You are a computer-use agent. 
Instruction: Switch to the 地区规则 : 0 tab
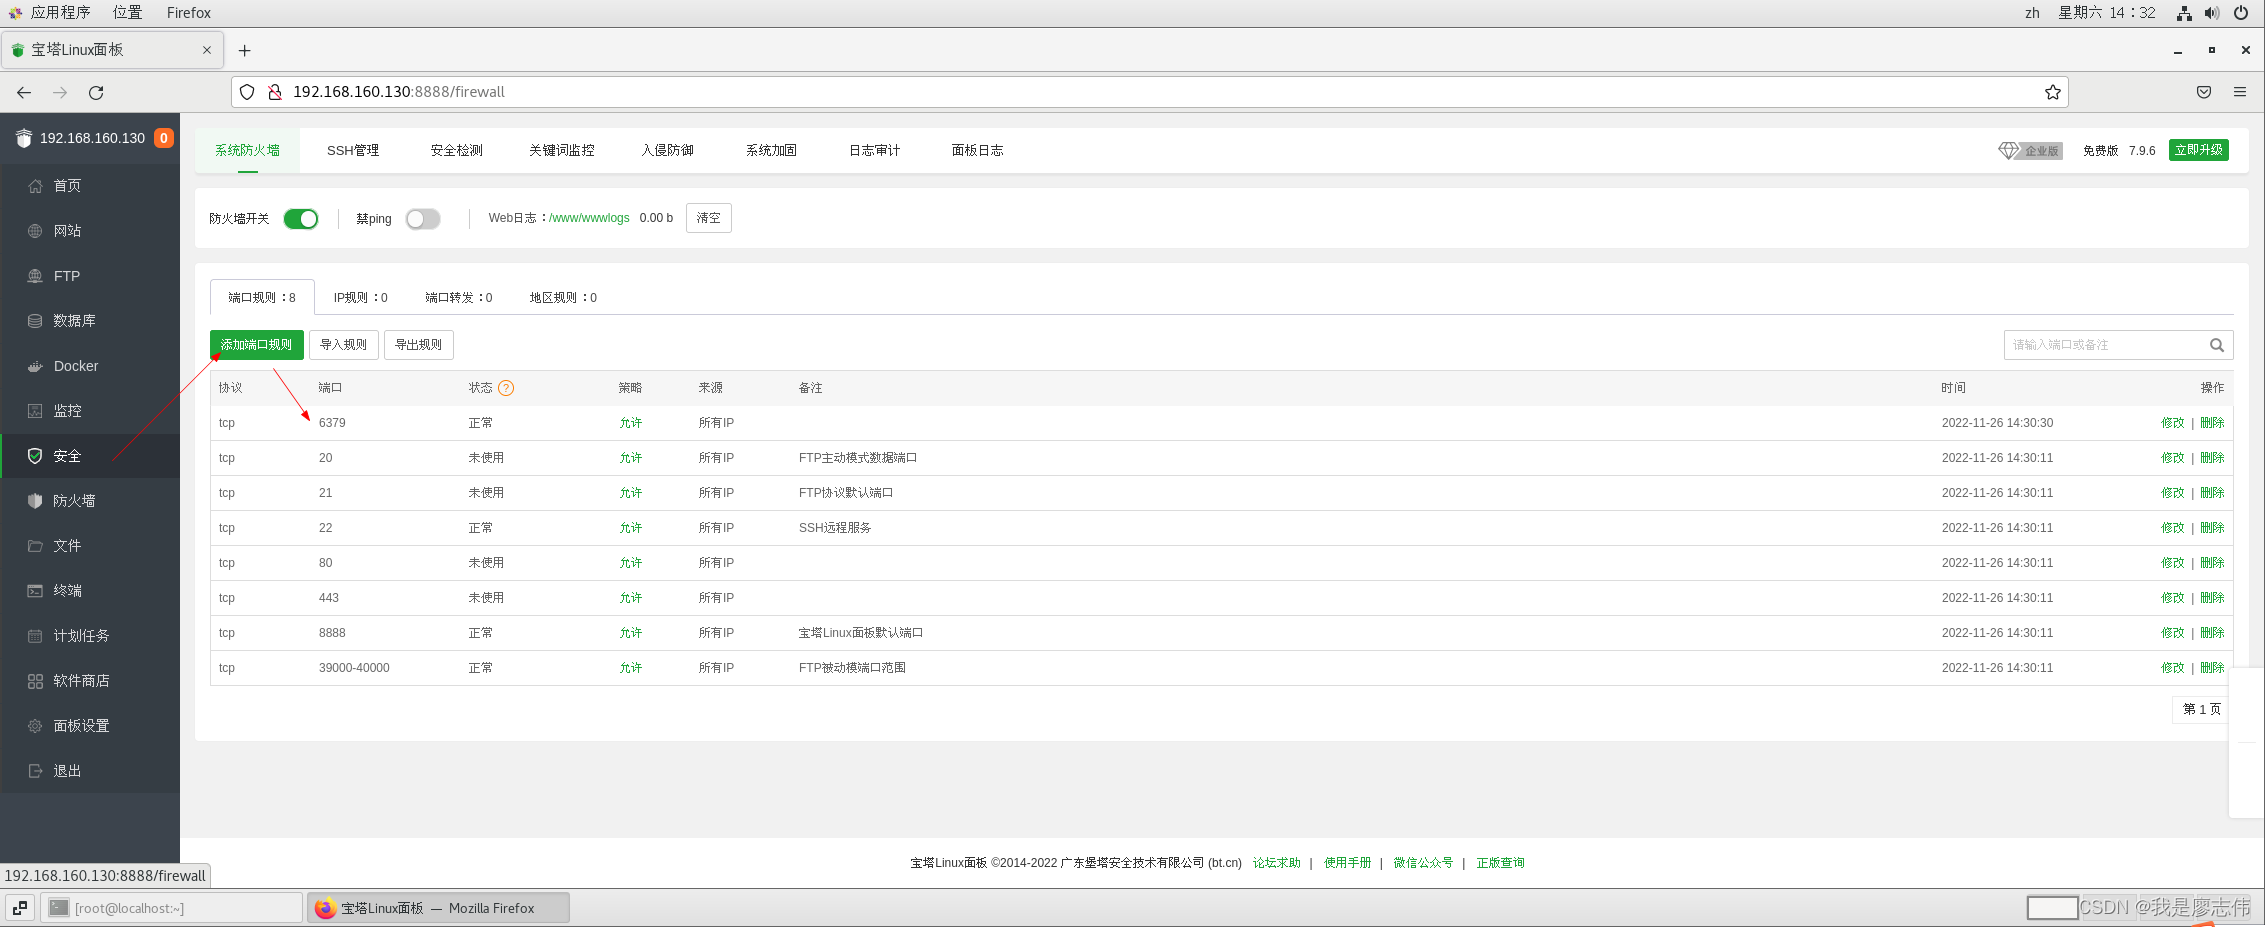pos(564,298)
